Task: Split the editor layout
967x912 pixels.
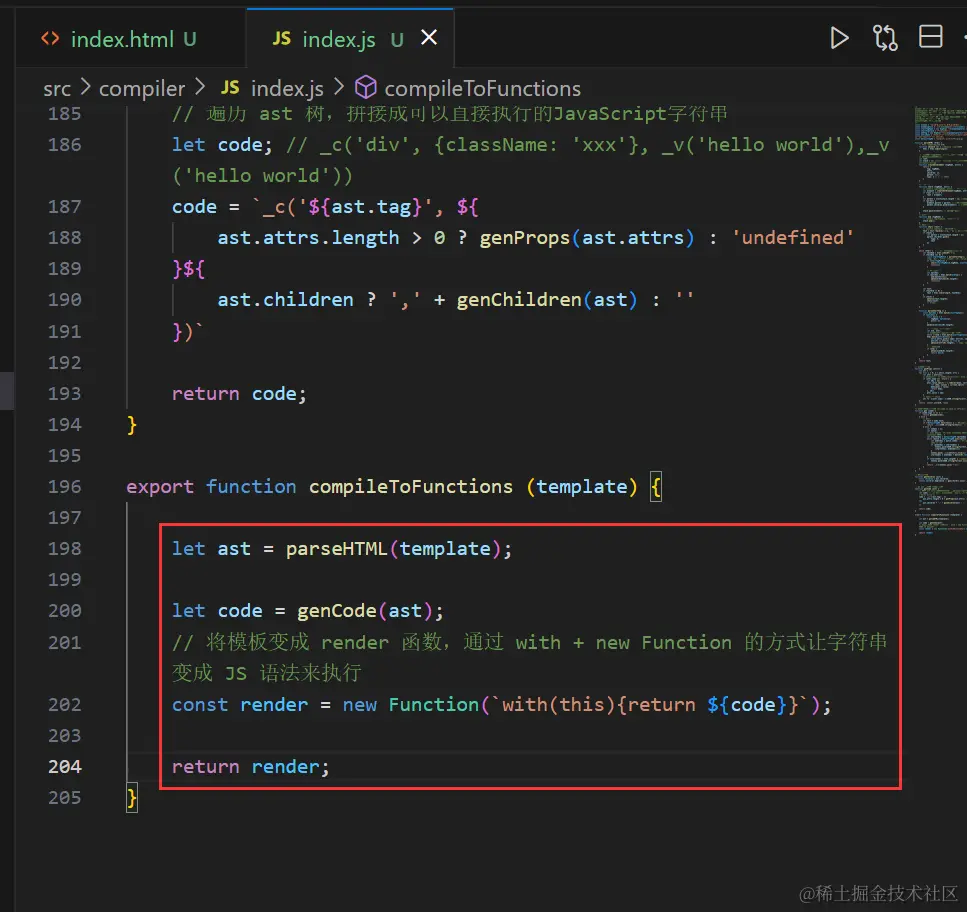Action: click(x=931, y=37)
